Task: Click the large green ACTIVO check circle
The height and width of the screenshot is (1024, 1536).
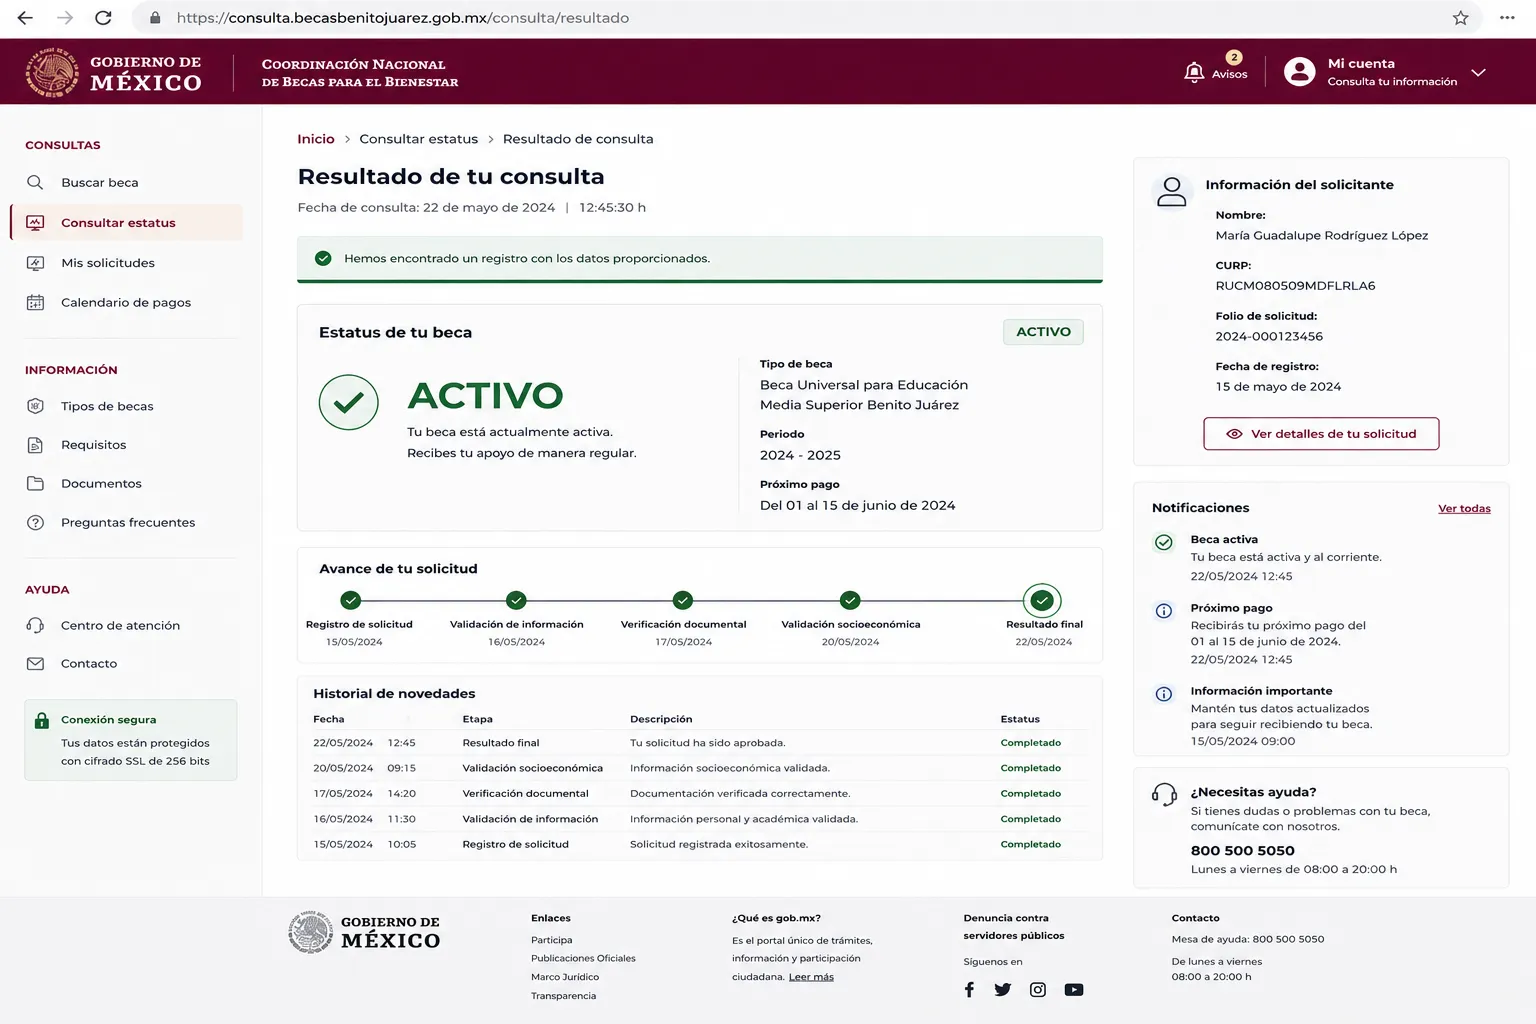Action: (x=348, y=402)
